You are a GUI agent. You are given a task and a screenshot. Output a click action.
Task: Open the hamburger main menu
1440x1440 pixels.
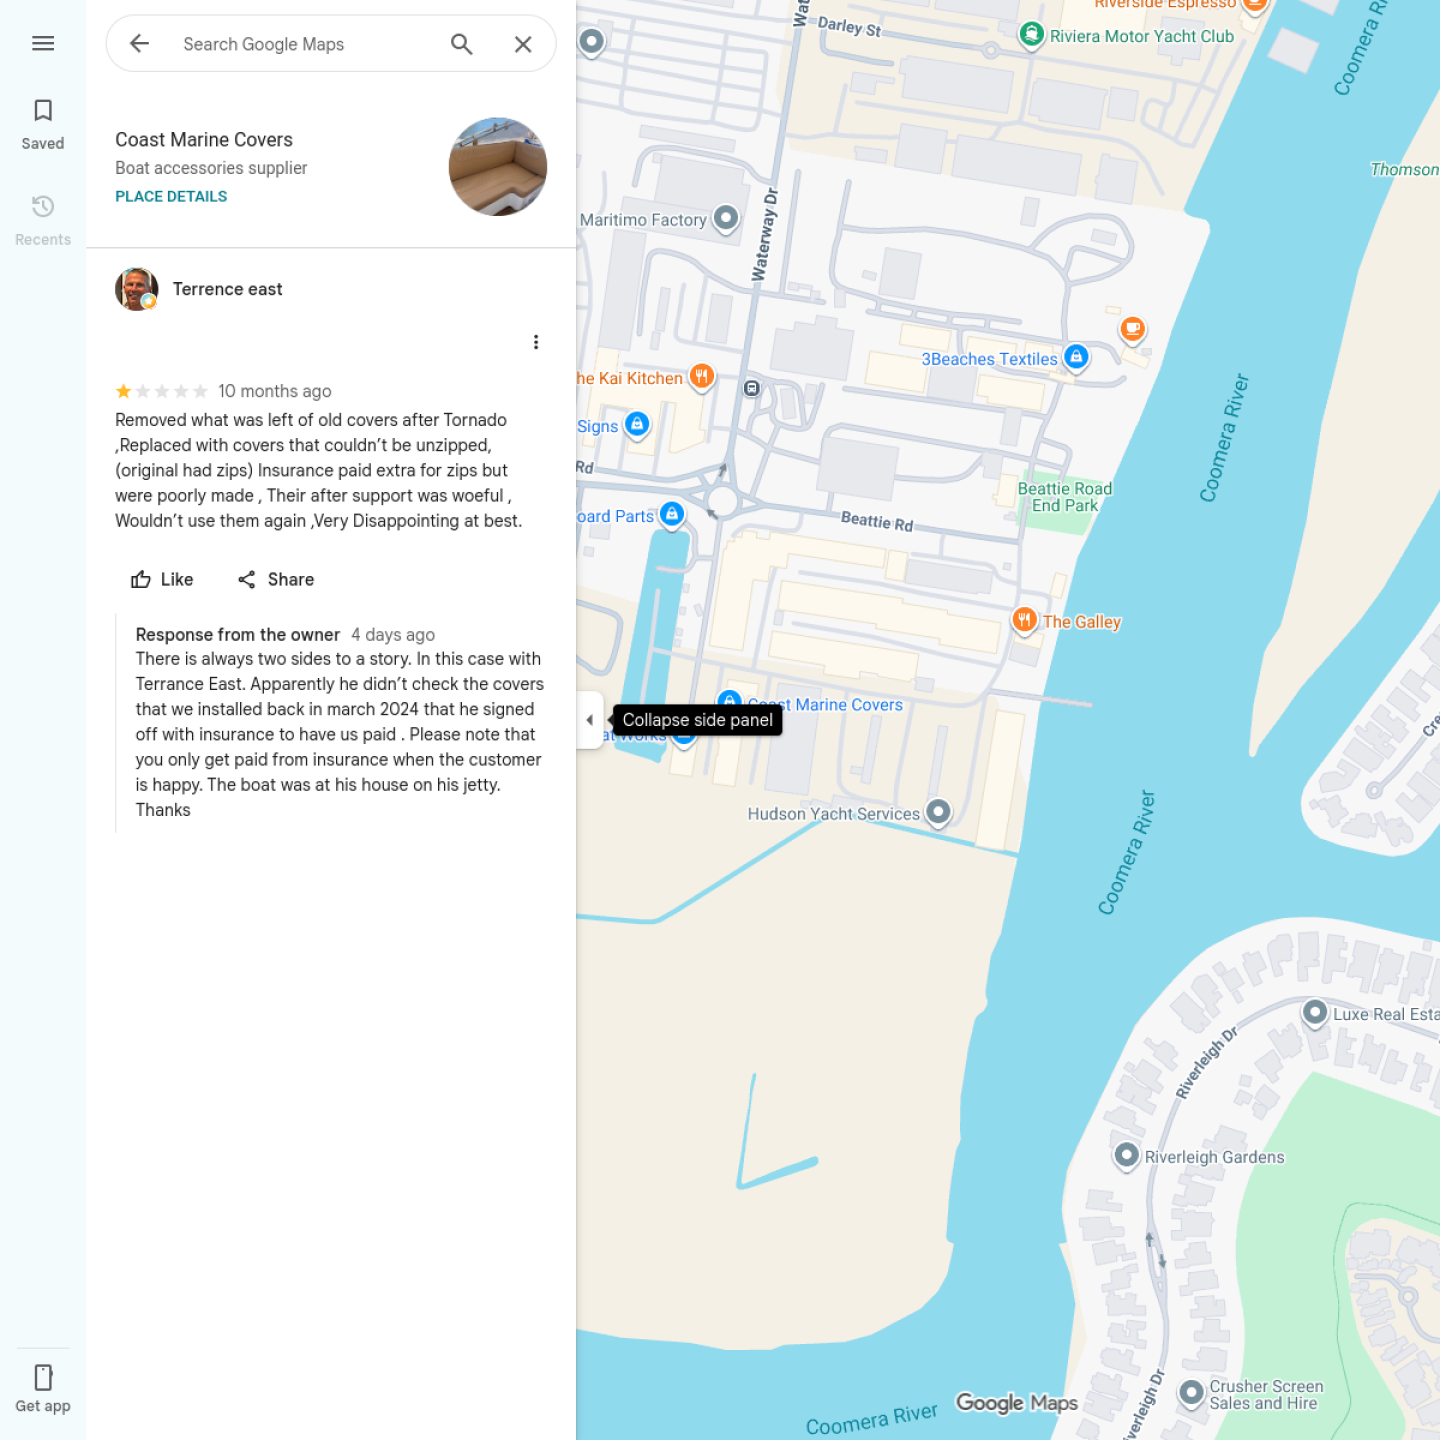[43, 43]
